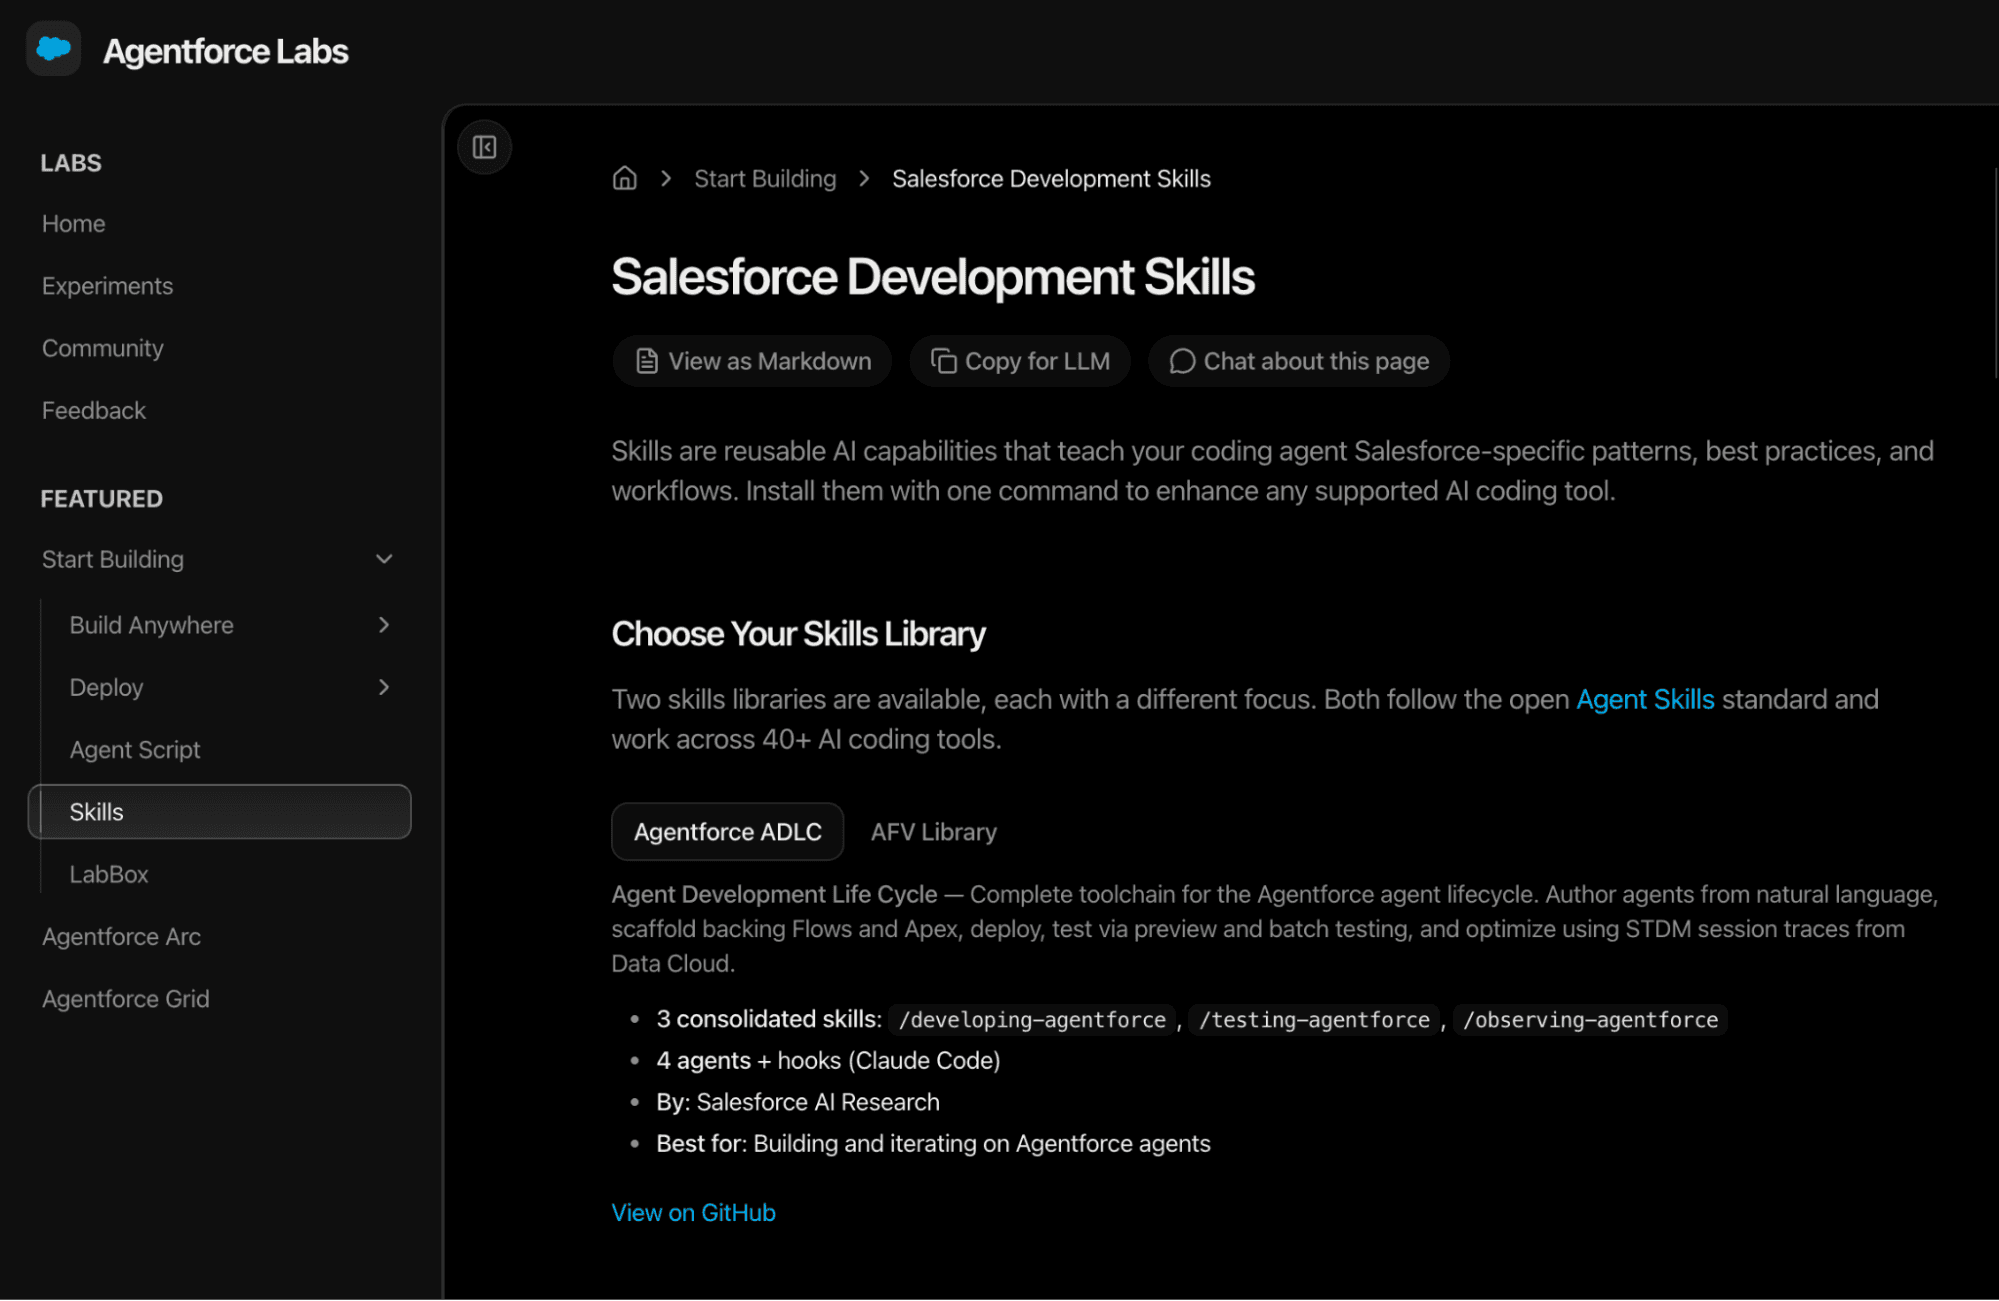Select Deploy in the sidebar
Screen dimensions: 1999x1301
[106, 688]
